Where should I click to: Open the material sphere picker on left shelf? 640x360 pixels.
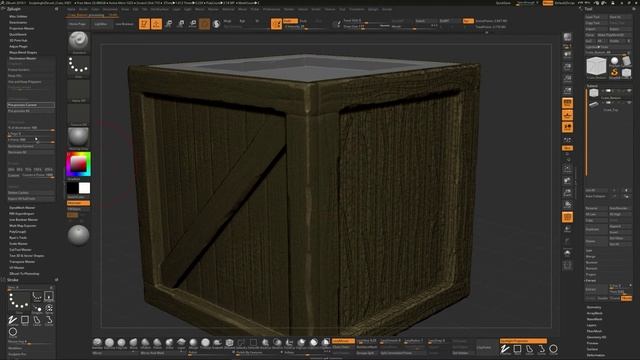click(78, 138)
